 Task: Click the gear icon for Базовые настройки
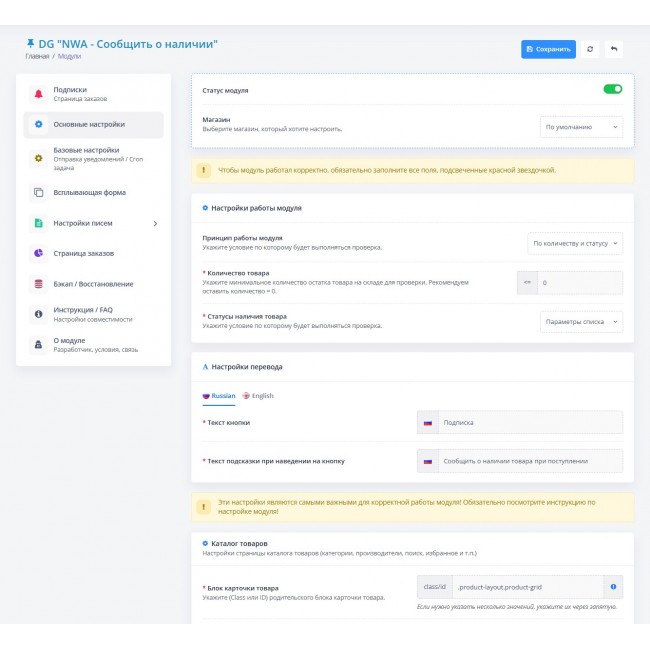[x=39, y=158]
